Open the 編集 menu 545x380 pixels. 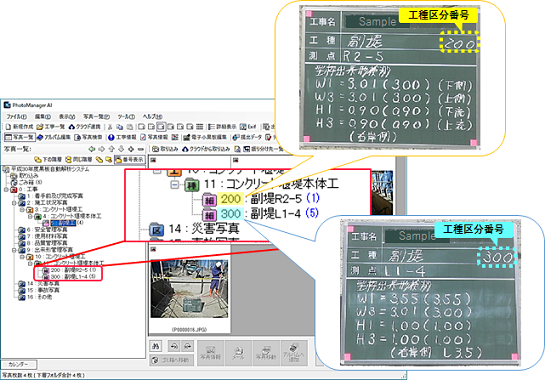43,116
